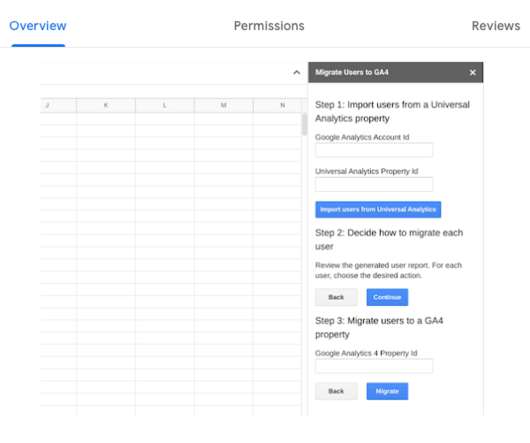Focus the Google Analytics 4 Property Id field
Viewport: 530px width, 443px height.
[374, 366]
